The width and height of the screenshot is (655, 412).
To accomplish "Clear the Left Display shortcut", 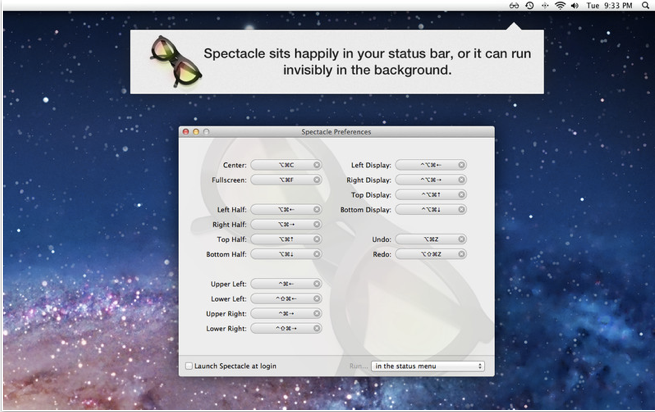I will pyautogui.click(x=462, y=165).
